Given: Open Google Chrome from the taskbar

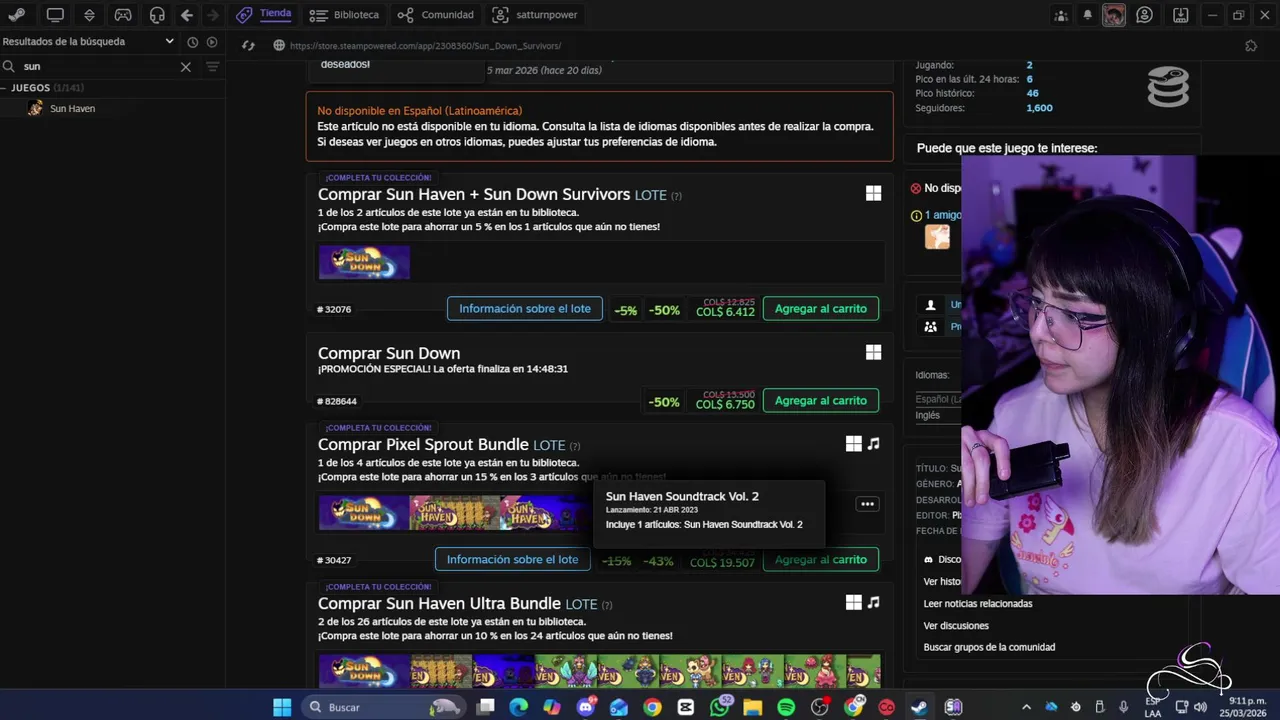Looking at the screenshot, I should coord(652,707).
